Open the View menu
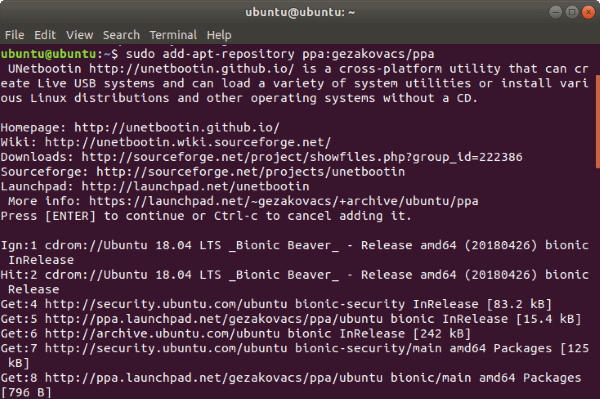Screen dimensions: 600x399 [80, 35]
